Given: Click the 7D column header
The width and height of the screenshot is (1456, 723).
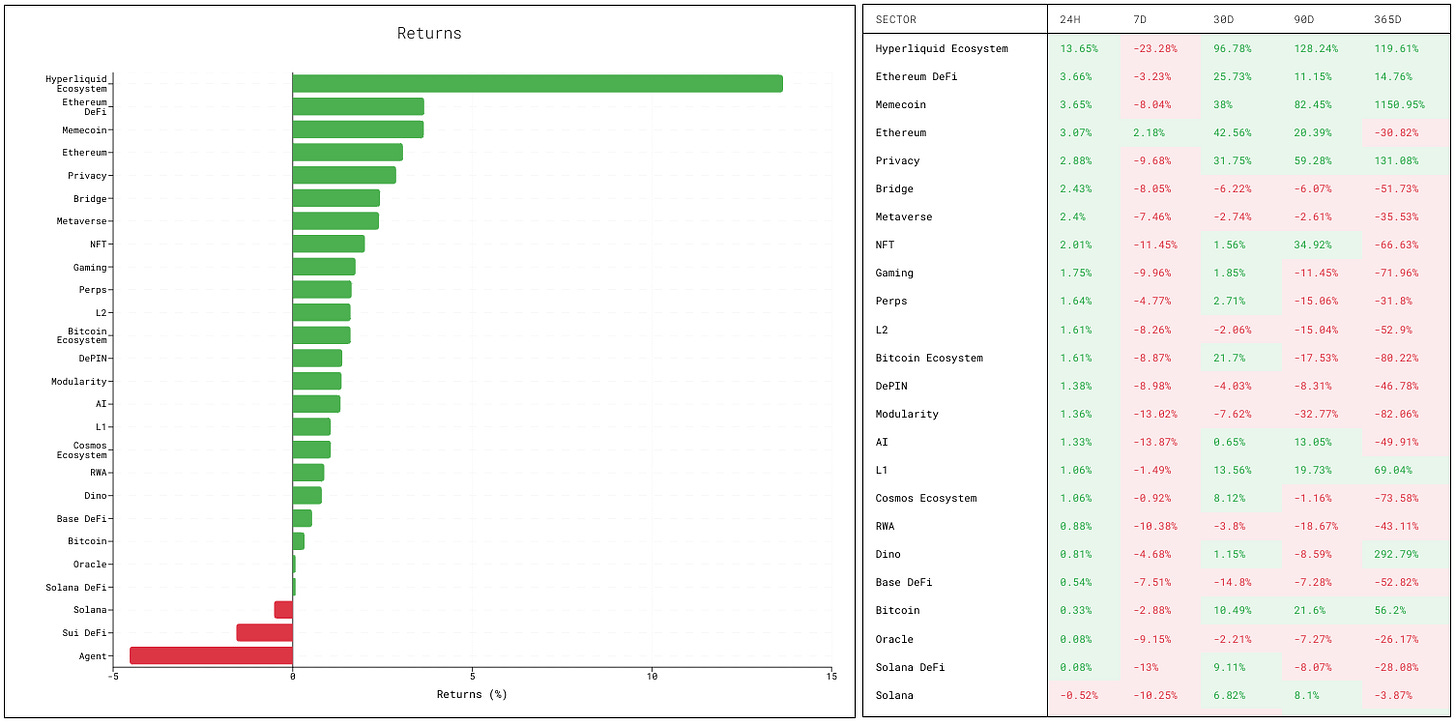Looking at the screenshot, I should tap(1140, 19).
